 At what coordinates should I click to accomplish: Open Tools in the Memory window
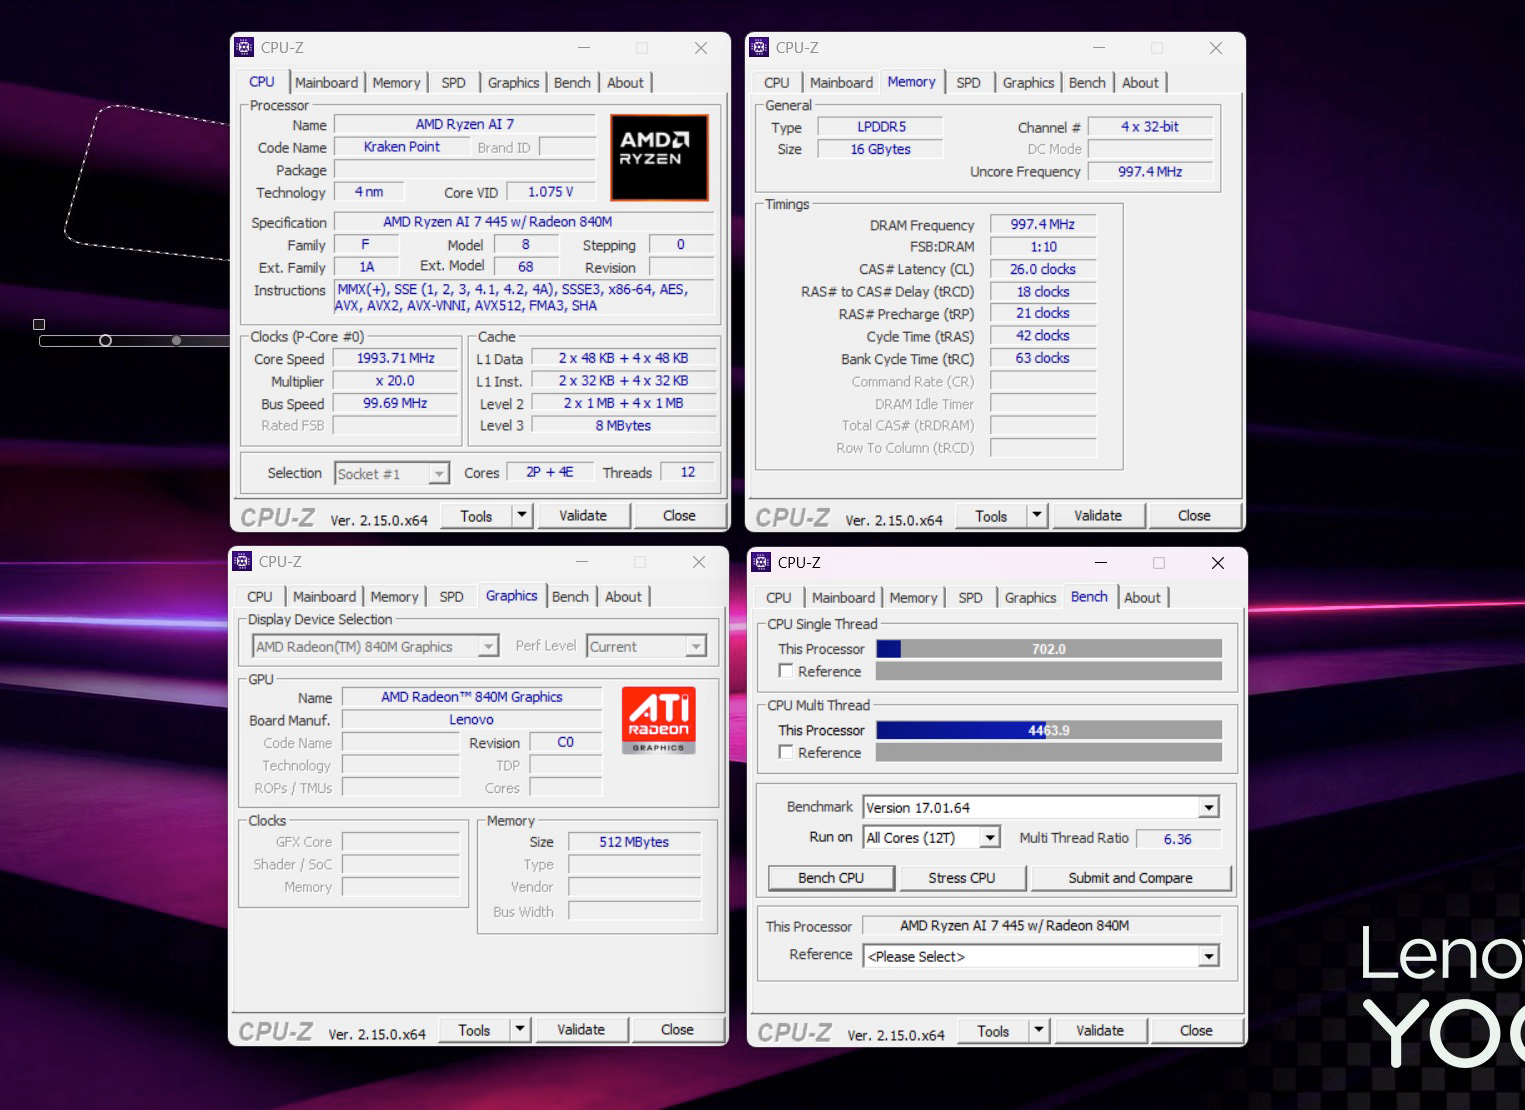[x=991, y=516]
